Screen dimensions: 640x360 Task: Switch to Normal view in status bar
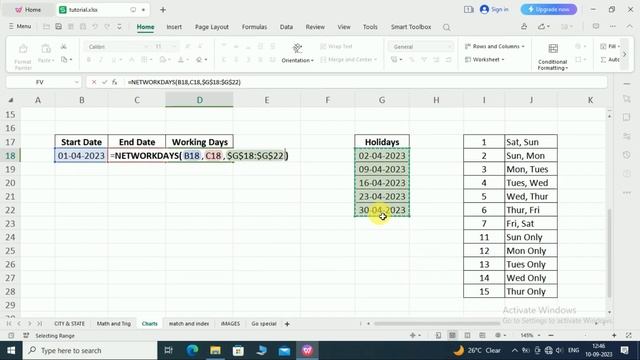coord(452,335)
